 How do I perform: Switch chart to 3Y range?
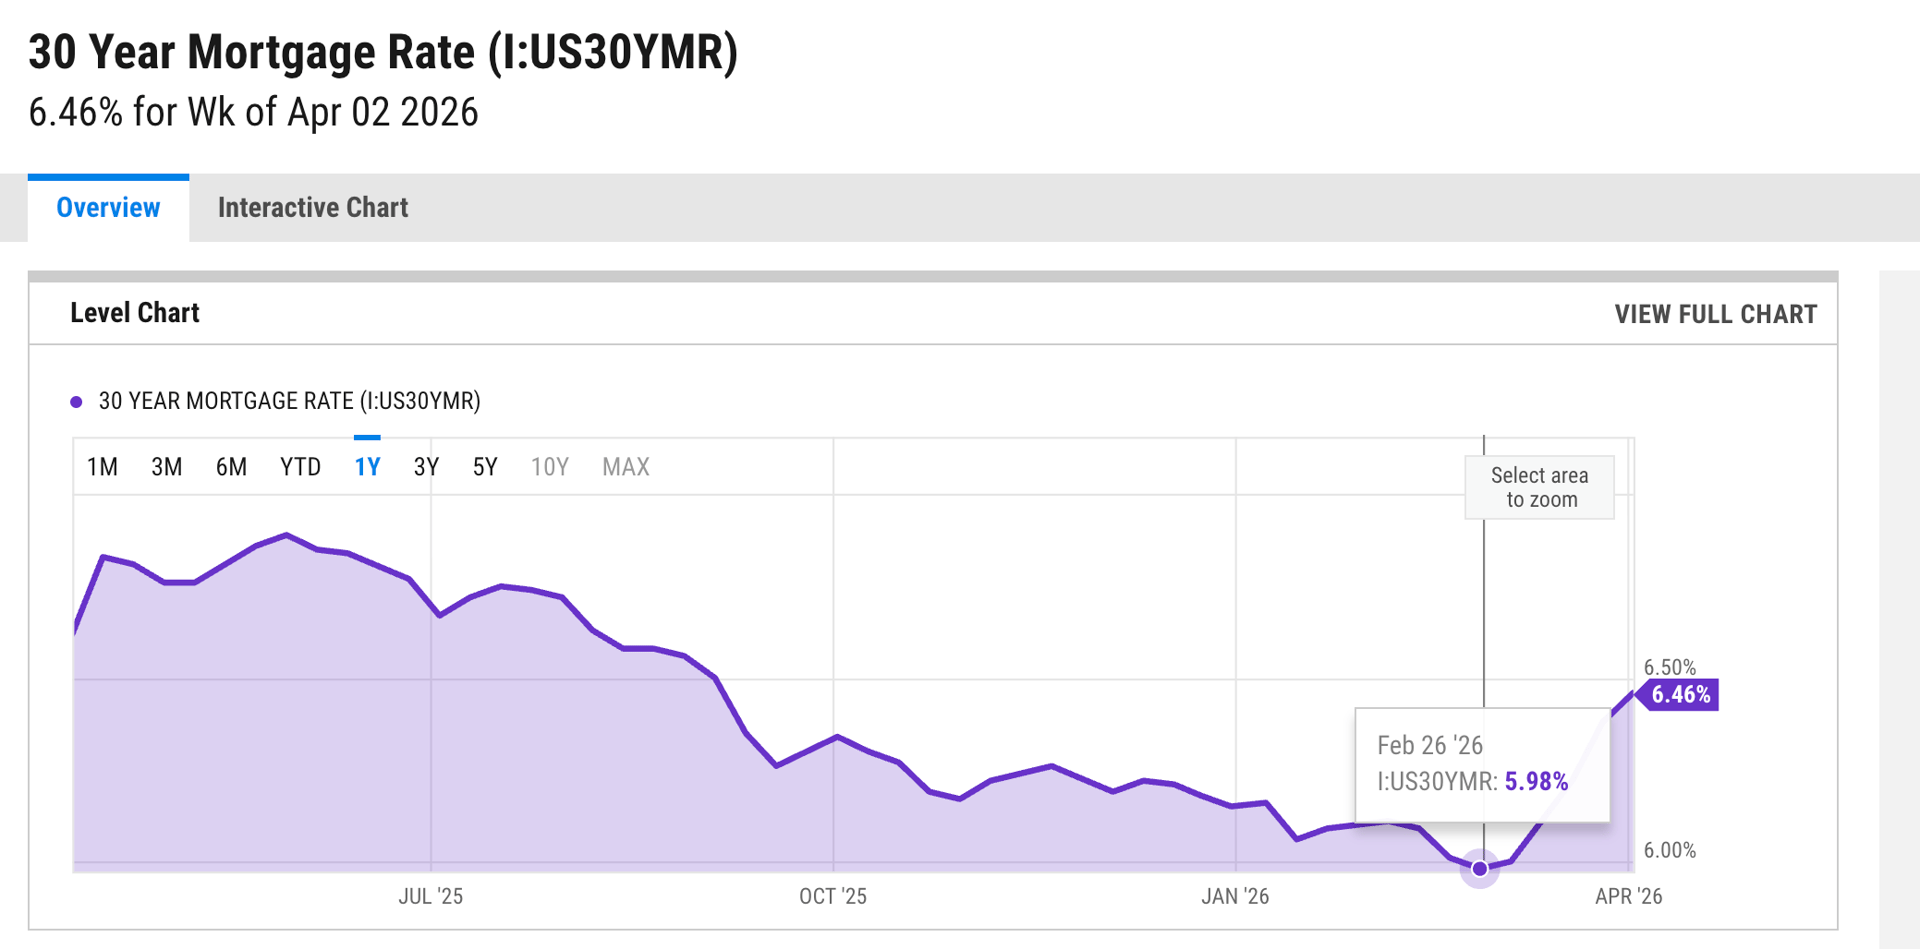tap(426, 467)
